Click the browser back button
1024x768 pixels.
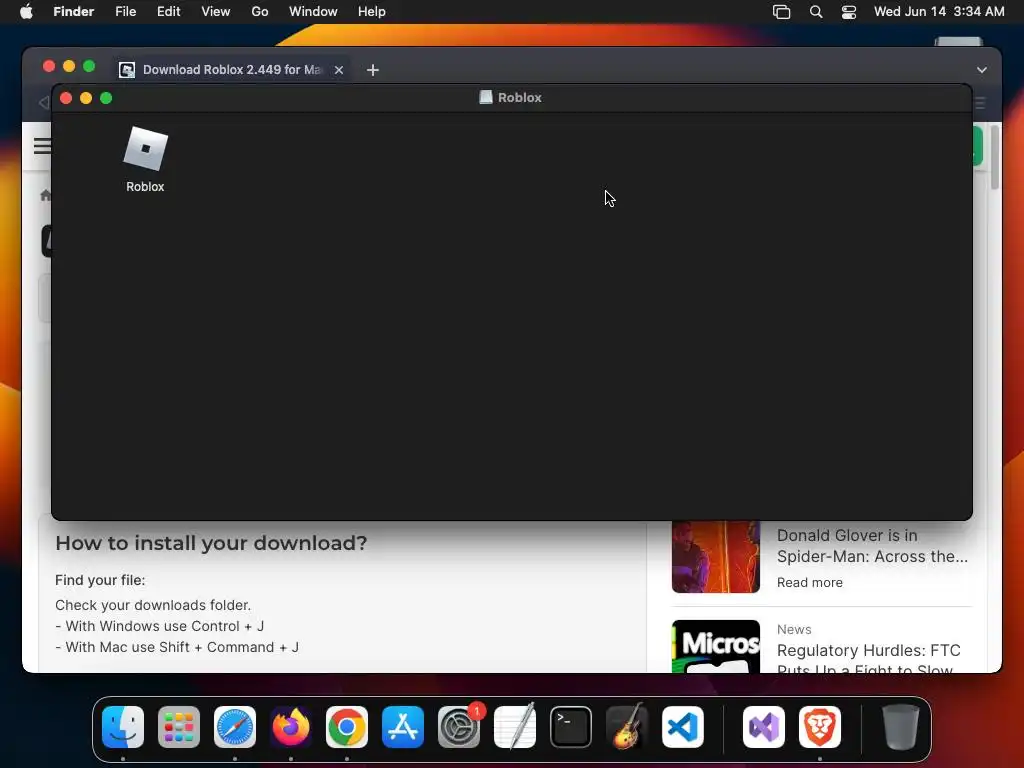[43, 103]
